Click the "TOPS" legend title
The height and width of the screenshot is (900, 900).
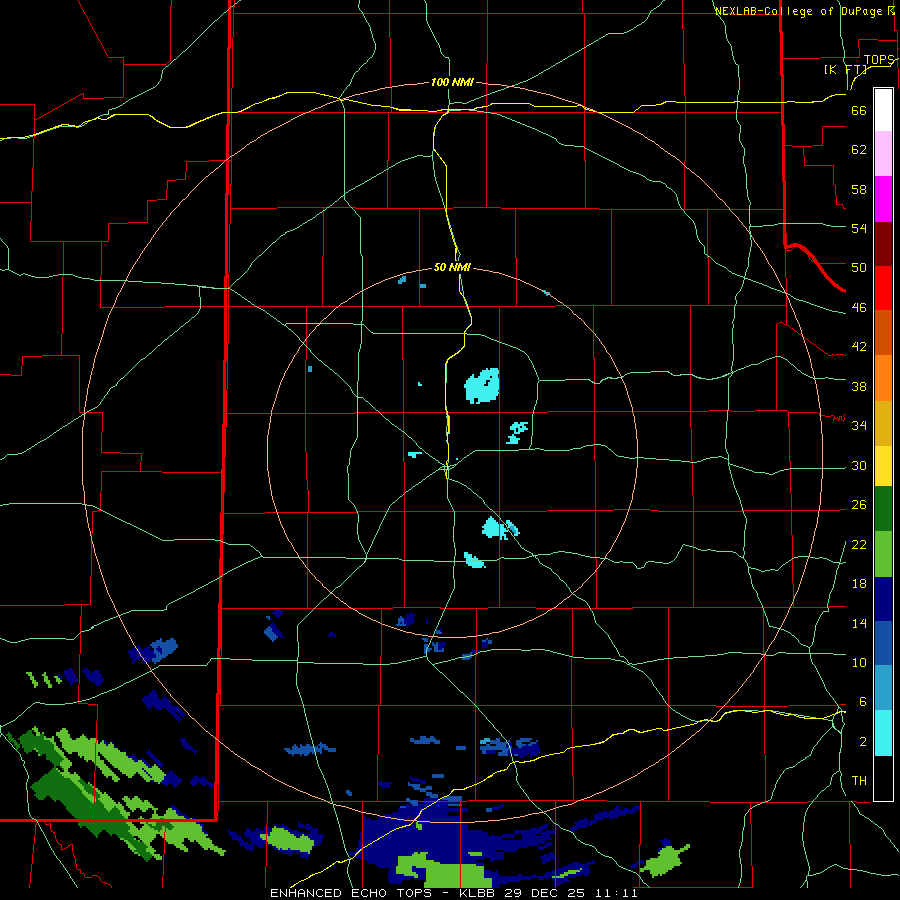879,60
